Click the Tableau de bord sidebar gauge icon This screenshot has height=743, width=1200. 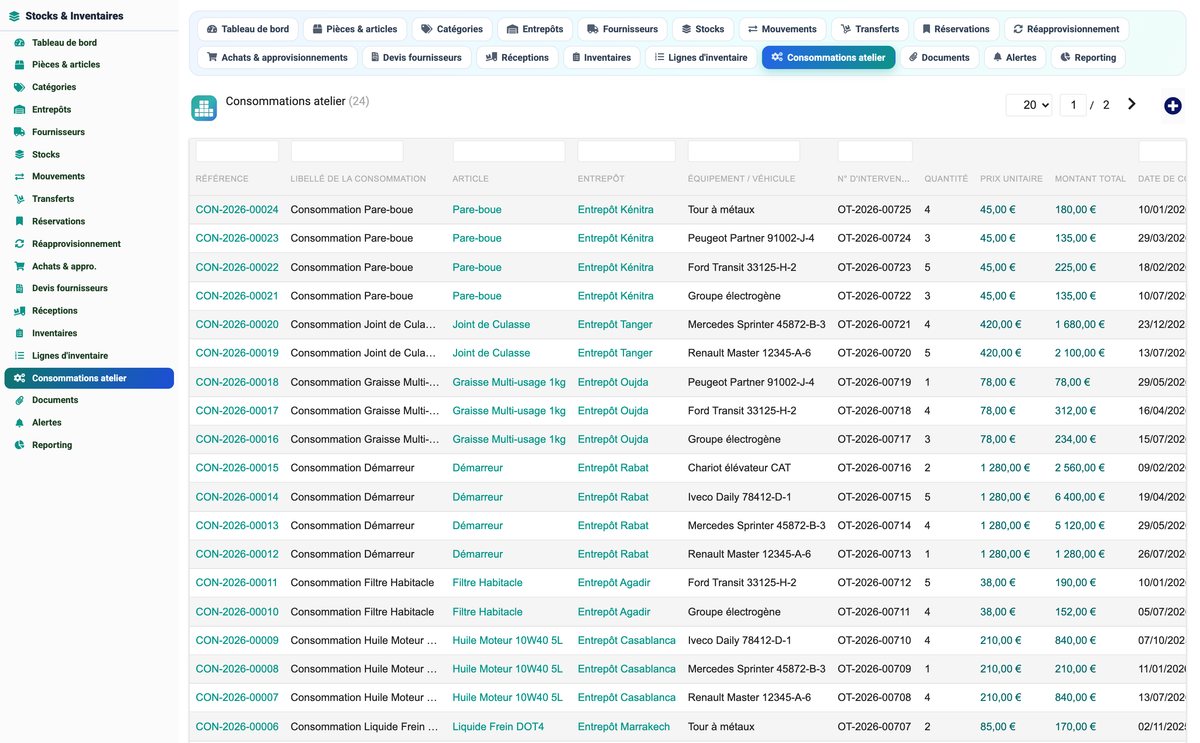19,43
